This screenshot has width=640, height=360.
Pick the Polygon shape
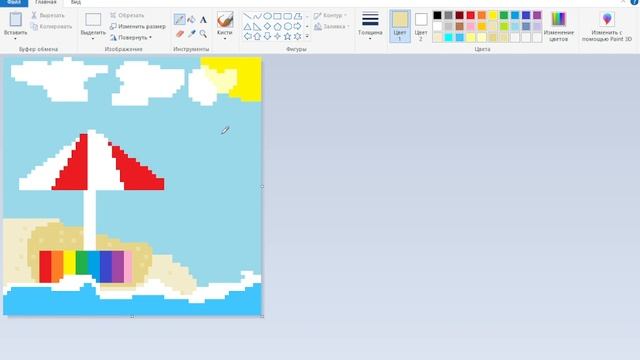298,16
